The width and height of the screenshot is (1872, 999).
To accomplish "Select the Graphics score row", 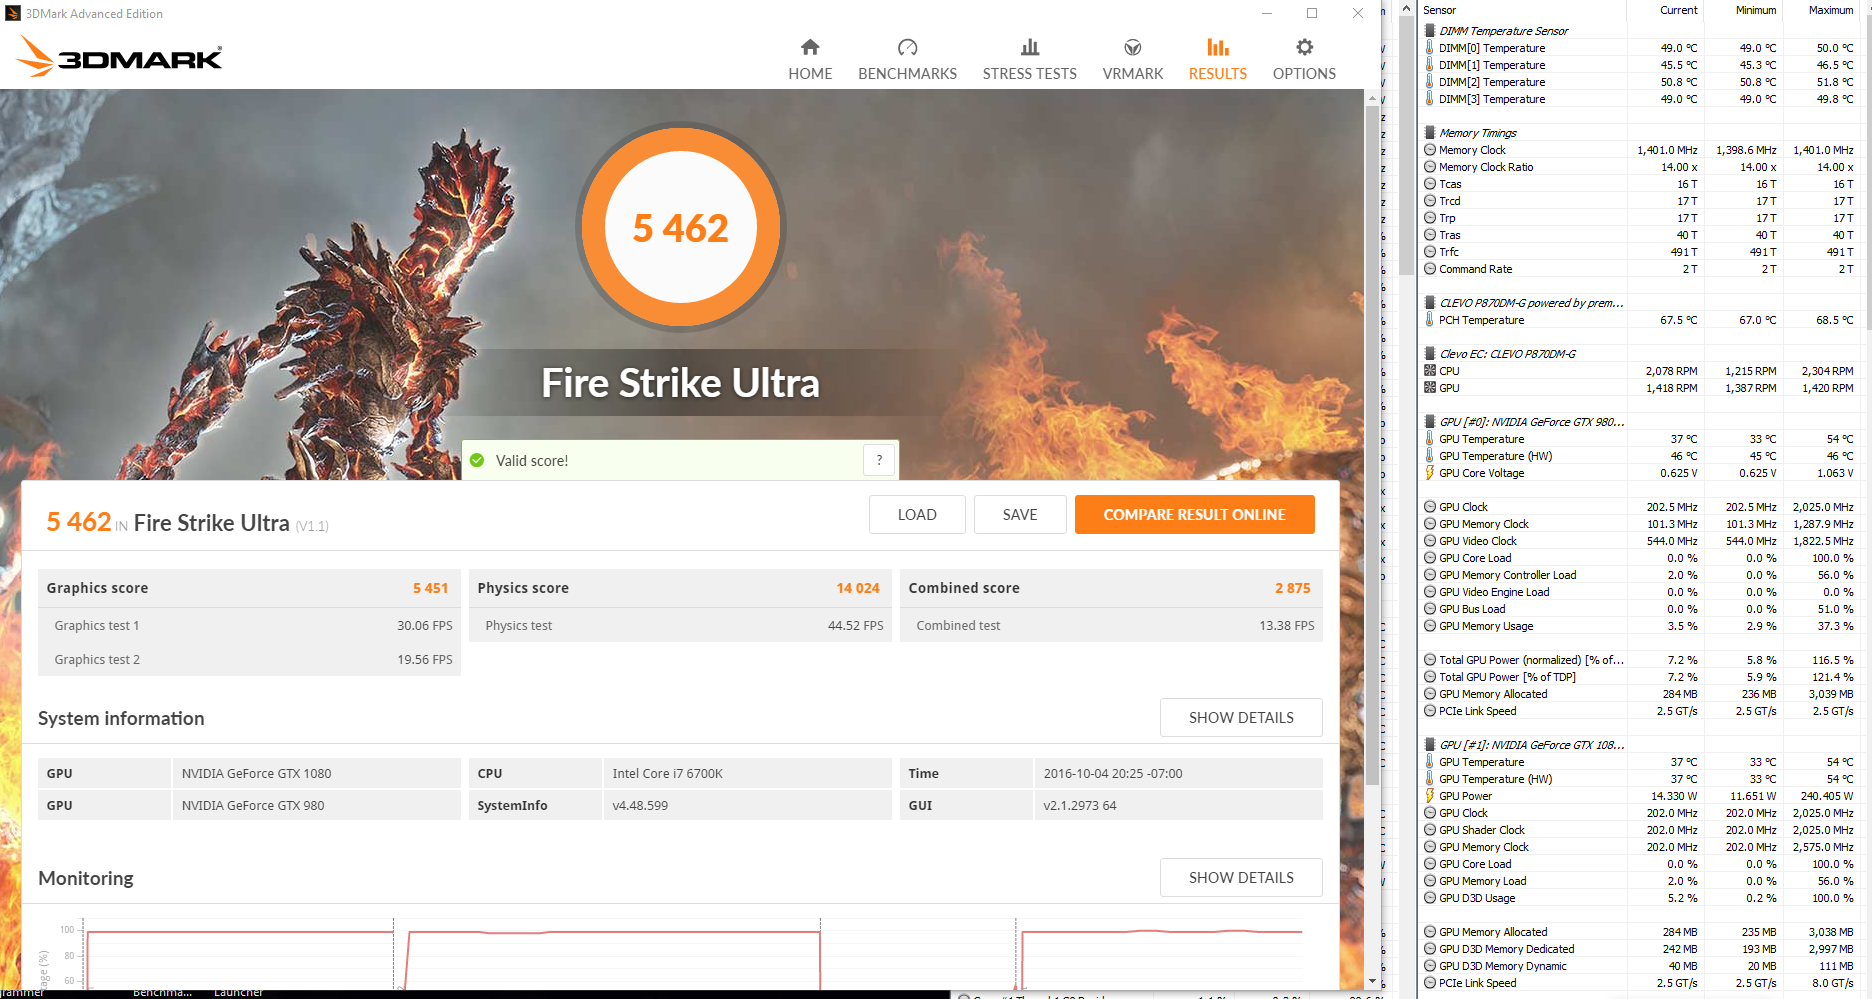I will tap(249, 588).
